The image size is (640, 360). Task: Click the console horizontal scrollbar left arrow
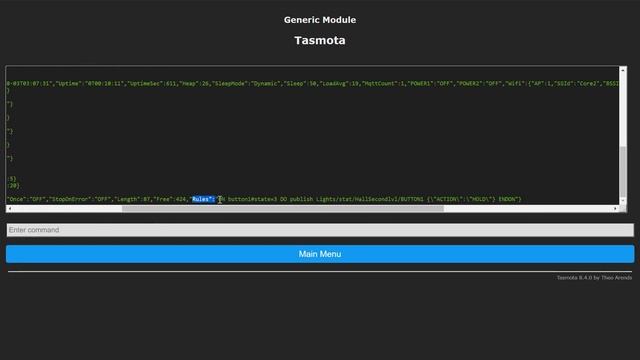(x=10, y=209)
